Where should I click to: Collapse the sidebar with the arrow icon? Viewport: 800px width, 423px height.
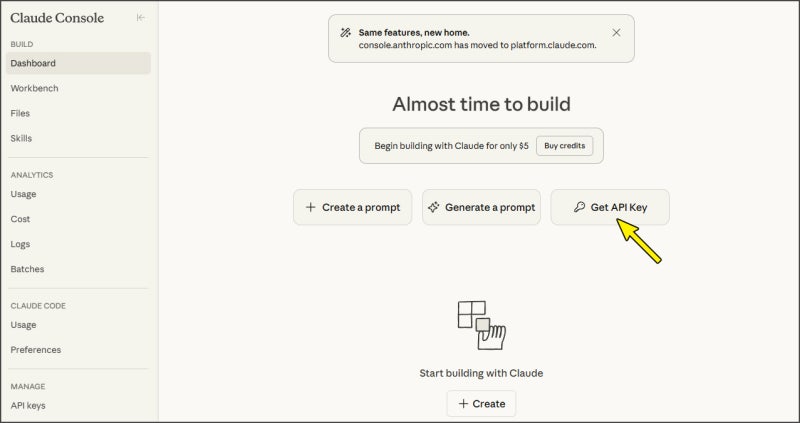pyautogui.click(x=141, y=18)
